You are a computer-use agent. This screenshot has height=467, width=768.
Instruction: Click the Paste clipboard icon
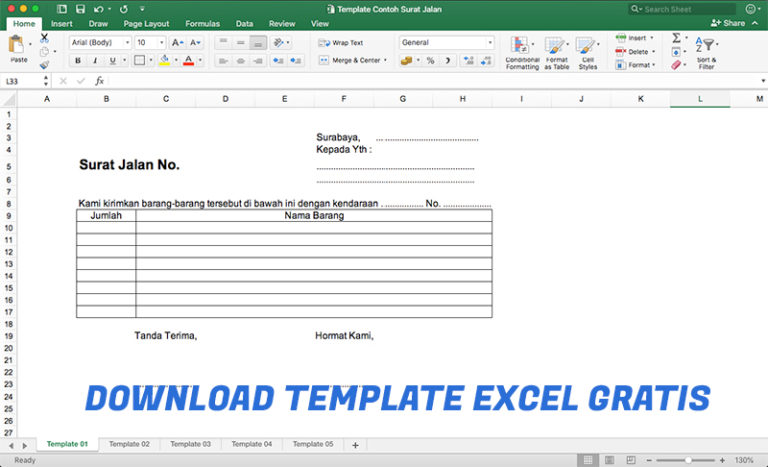17,46
